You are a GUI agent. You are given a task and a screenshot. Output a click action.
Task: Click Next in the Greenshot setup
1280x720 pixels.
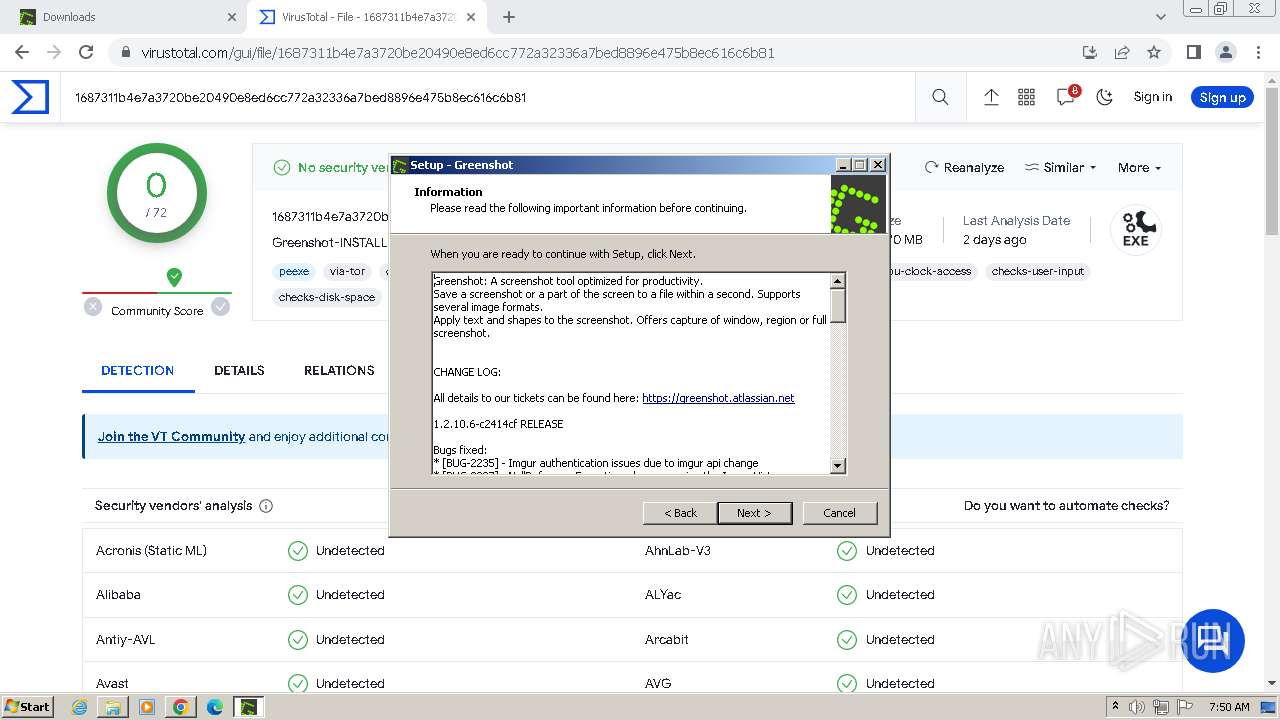click(754, 513)
